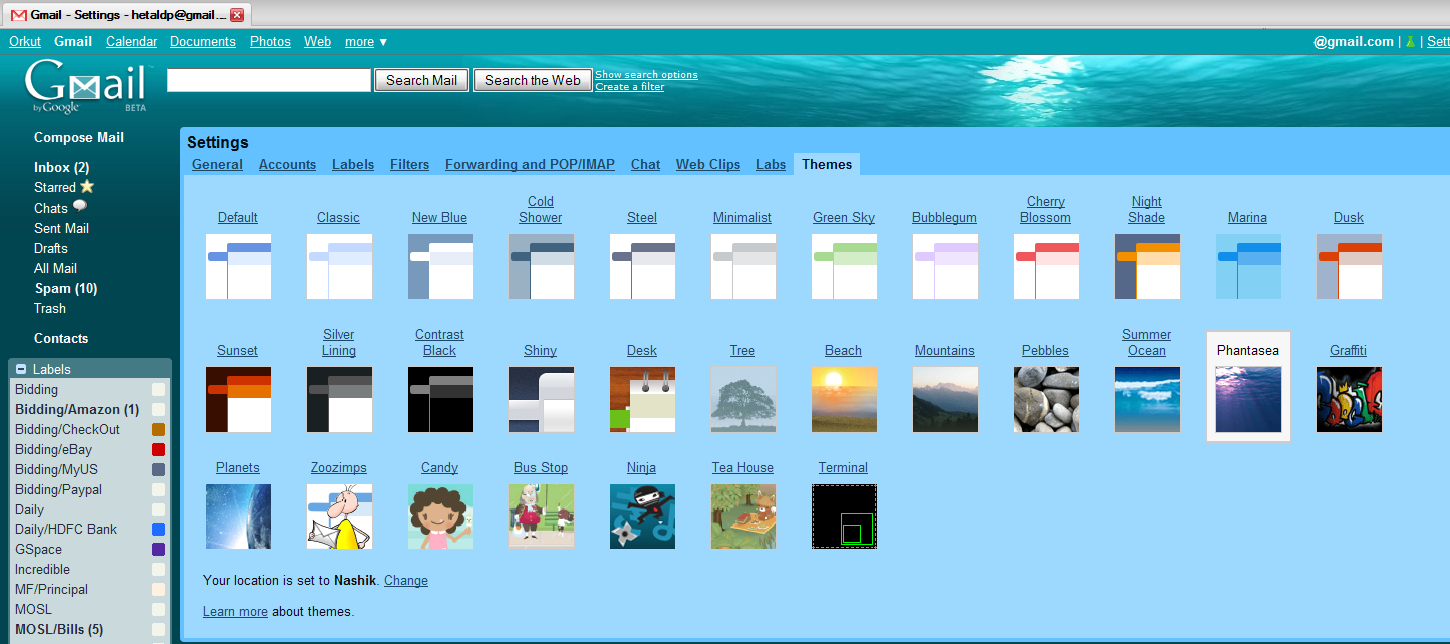Apply the Dusk theme thumbnail
Image resolution: width=1450 pixels, height=644 pixels.
point(1349,267)
